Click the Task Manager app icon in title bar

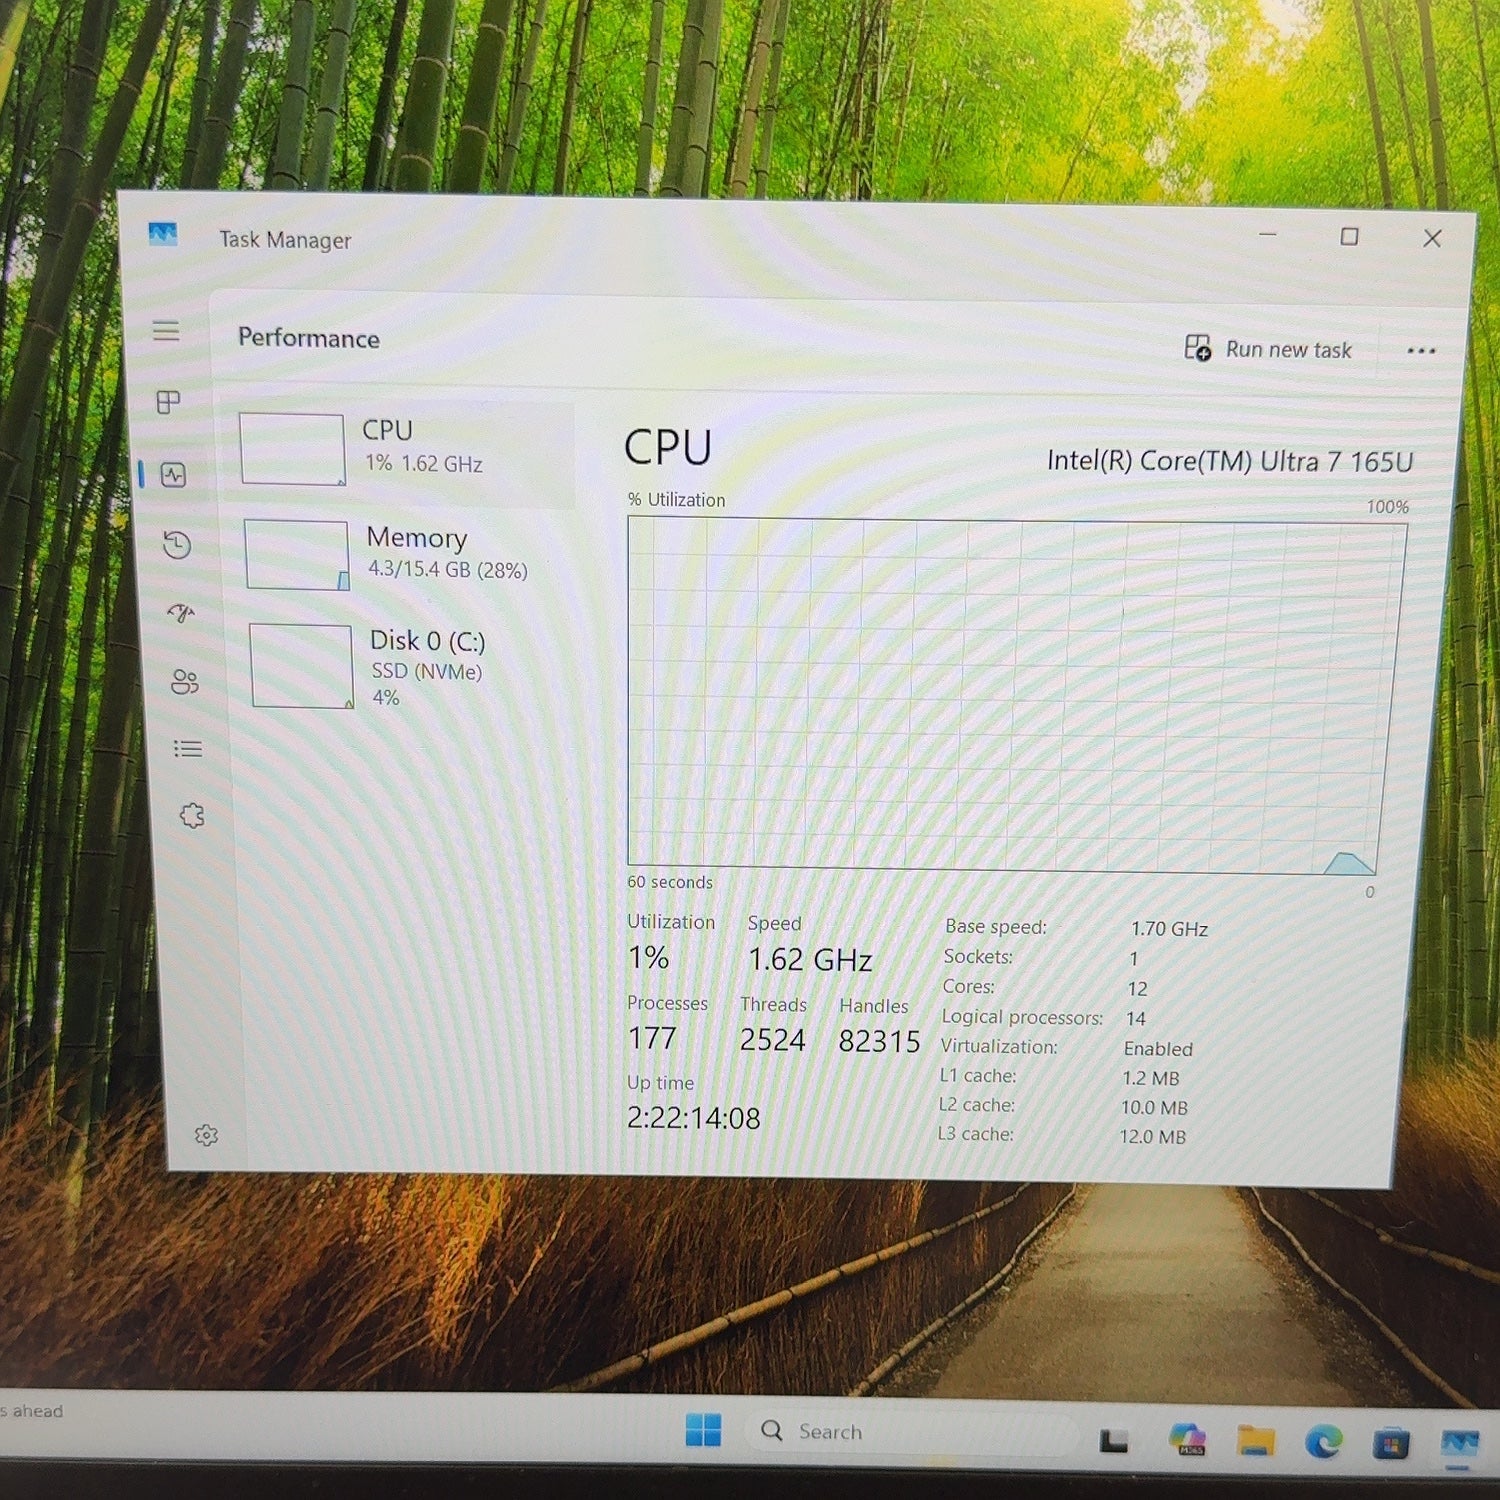click(163, 234)
